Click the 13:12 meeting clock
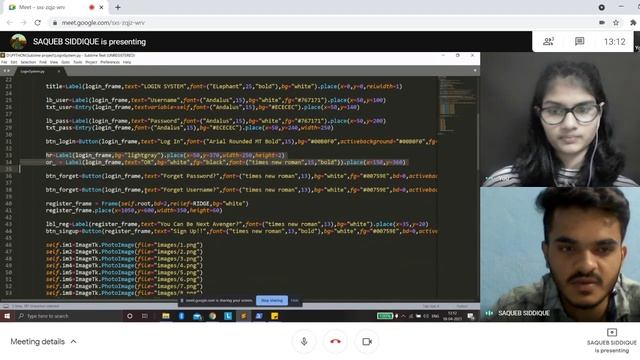Screen dimensions: 640x360 (x=614, y=42)
